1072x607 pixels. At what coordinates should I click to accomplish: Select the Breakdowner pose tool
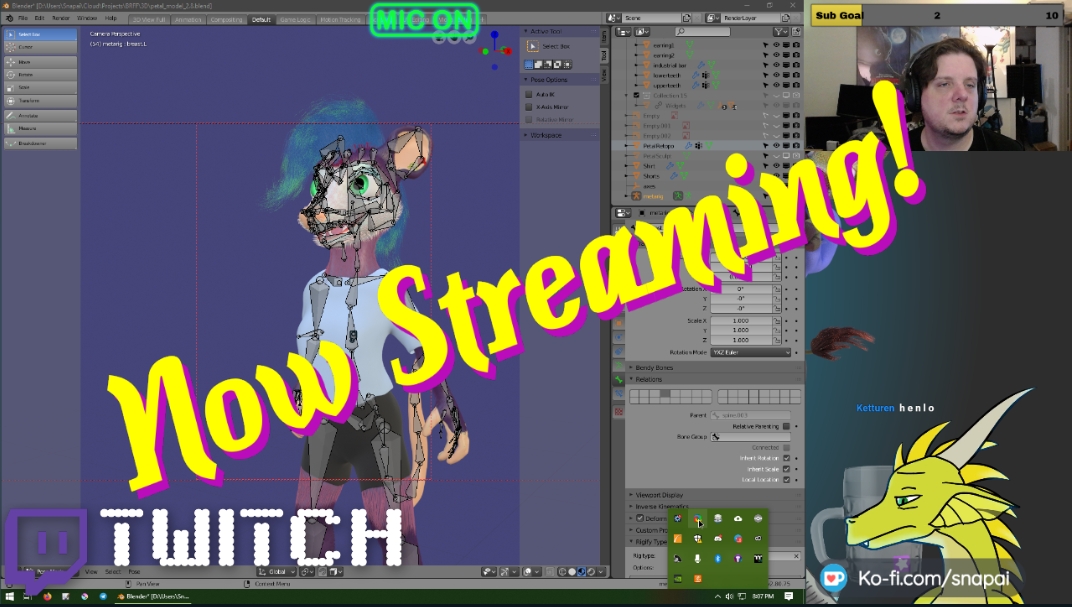click(40, 144)
